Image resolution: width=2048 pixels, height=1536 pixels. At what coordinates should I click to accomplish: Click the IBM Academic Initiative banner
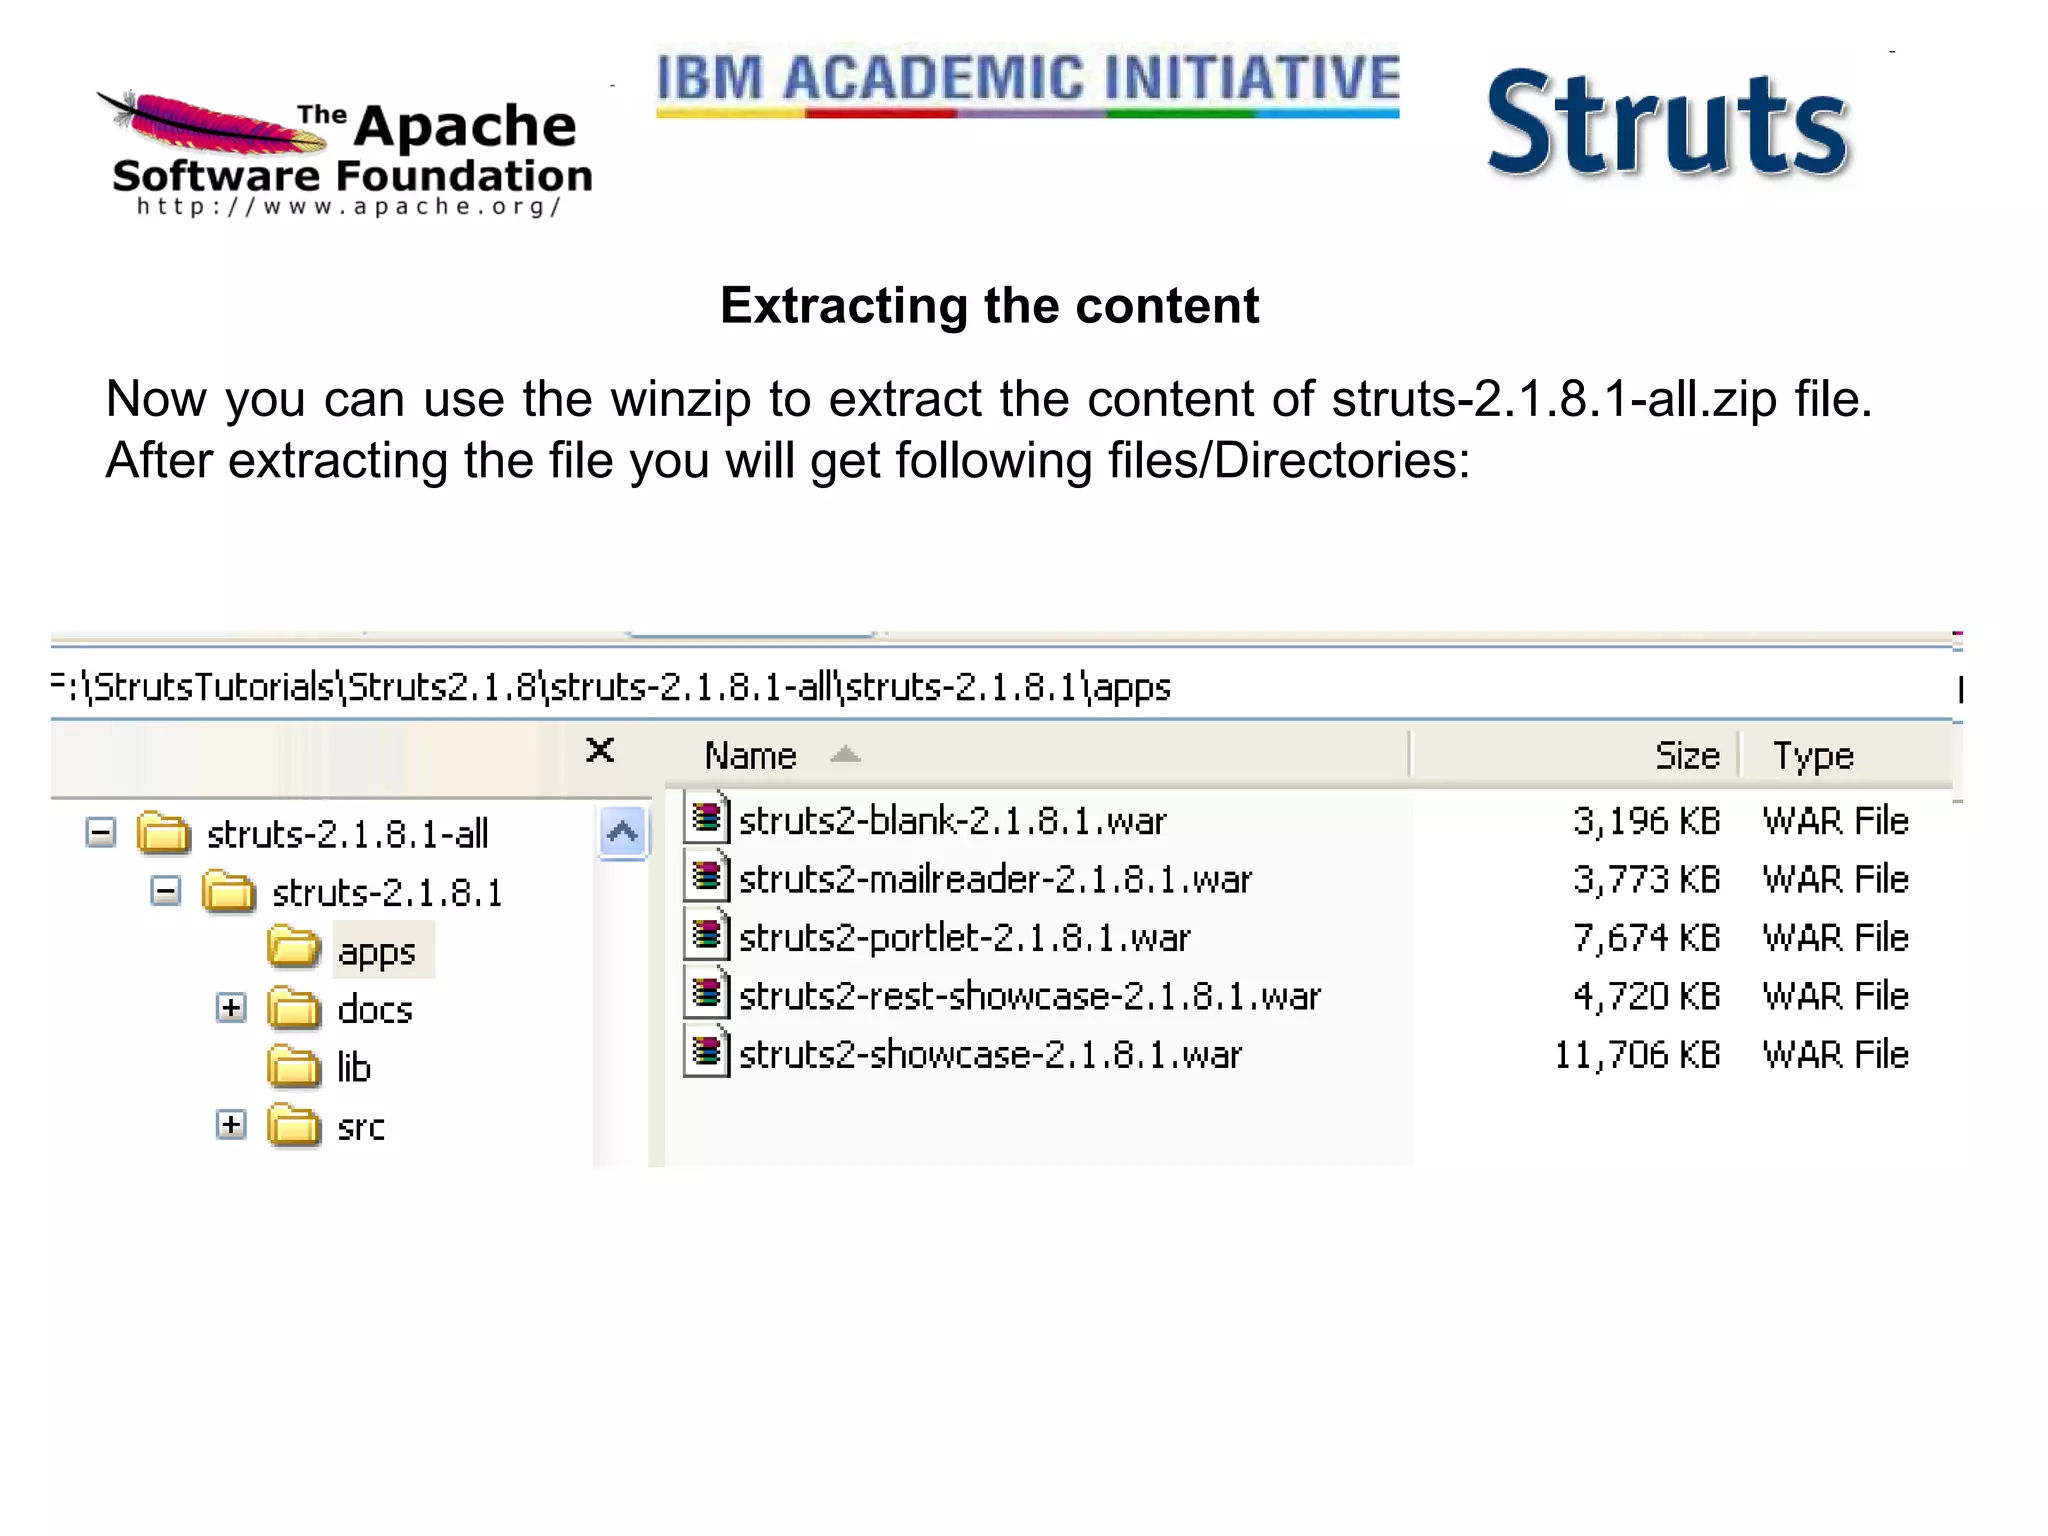click(1028, 84)
